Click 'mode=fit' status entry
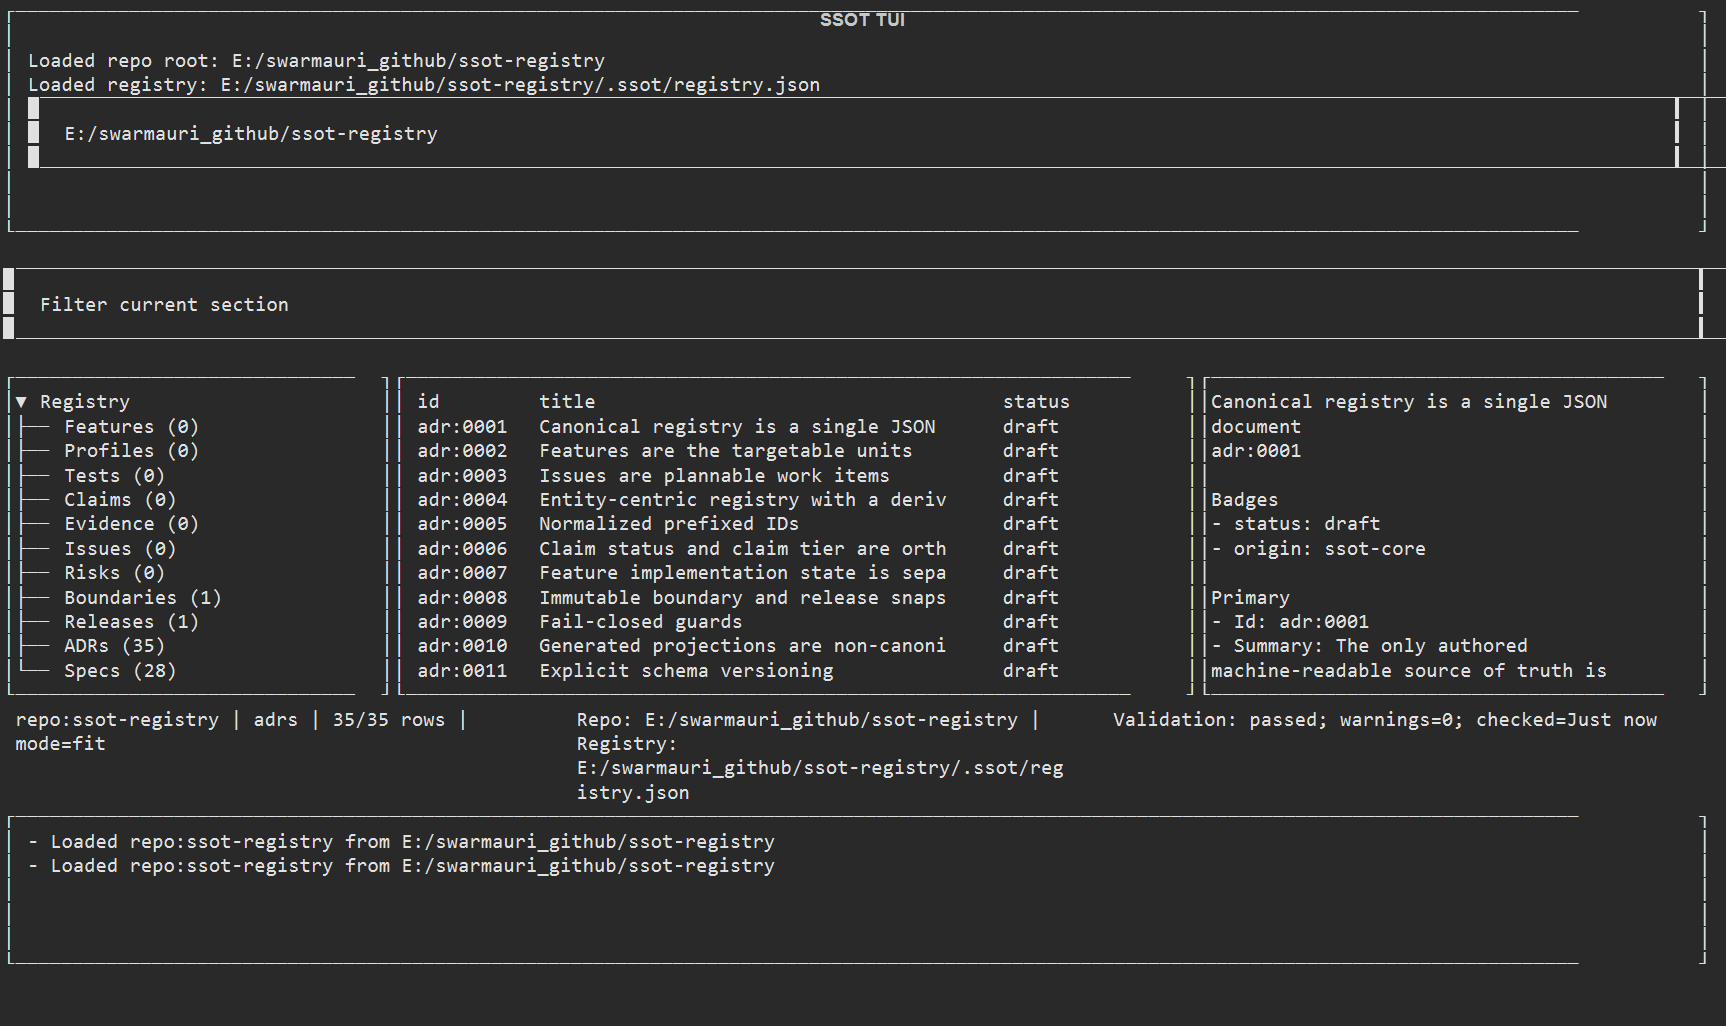The width and height of the screenshot is (1726, 1026). click(60, 744)
